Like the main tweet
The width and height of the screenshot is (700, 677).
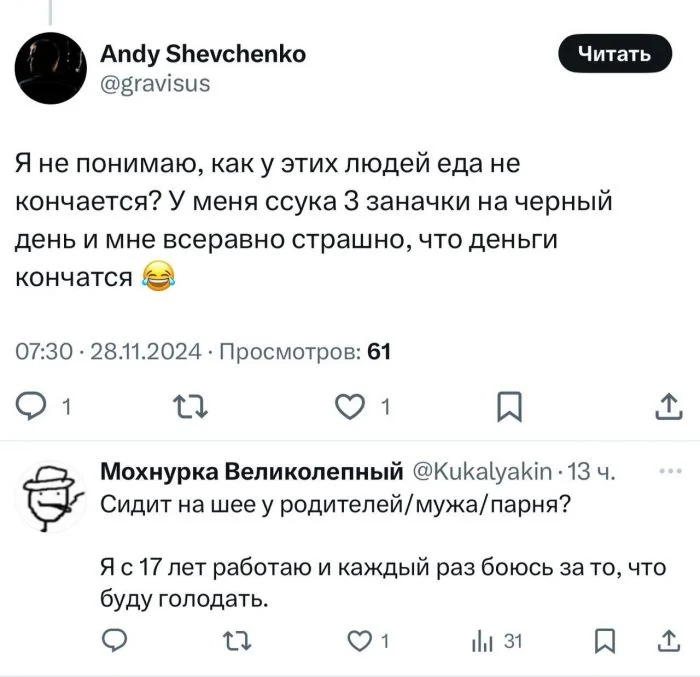point(349,406)
